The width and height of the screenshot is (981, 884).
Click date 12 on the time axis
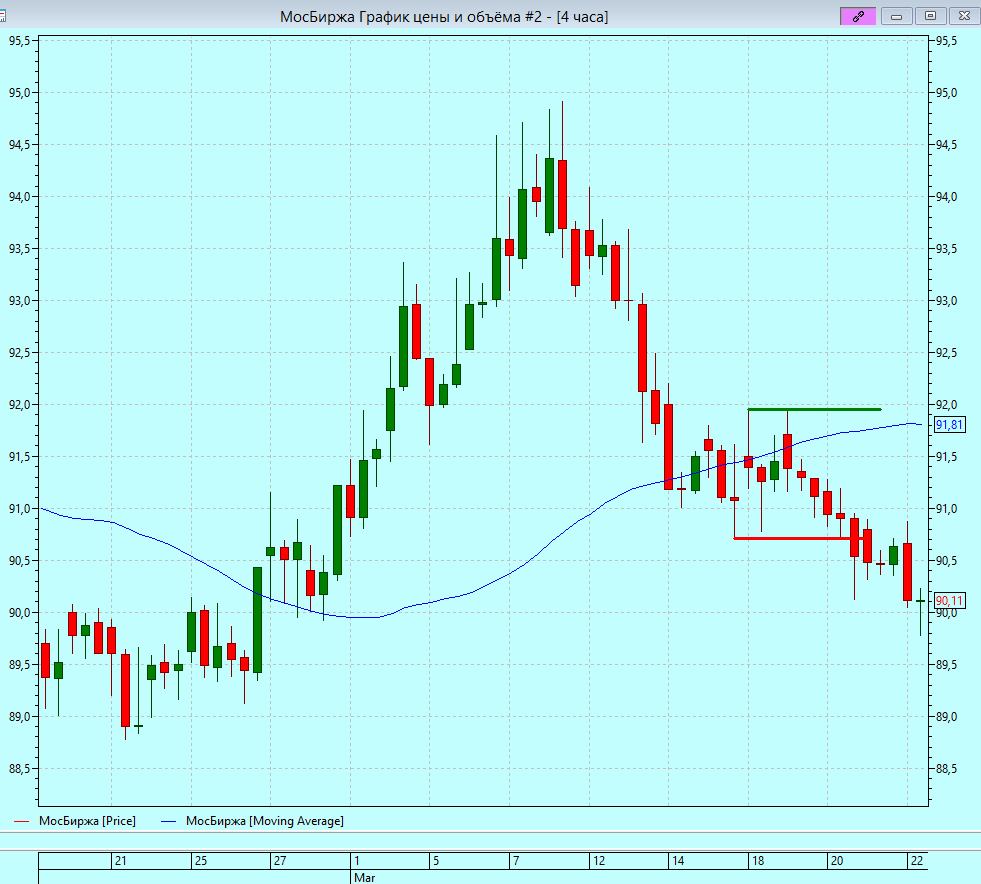pos(599,861)
